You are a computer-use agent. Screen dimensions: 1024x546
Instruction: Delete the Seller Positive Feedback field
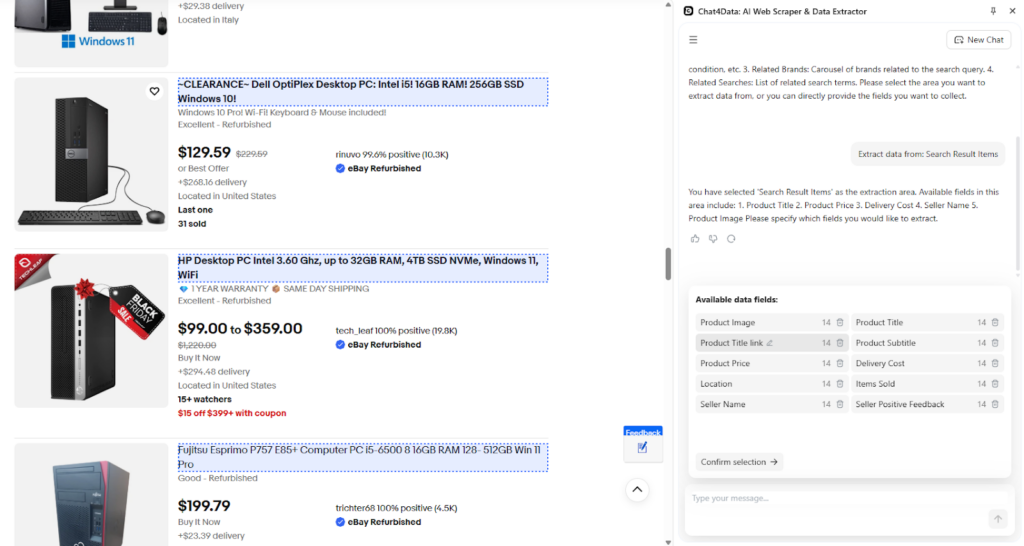[995, 404]
